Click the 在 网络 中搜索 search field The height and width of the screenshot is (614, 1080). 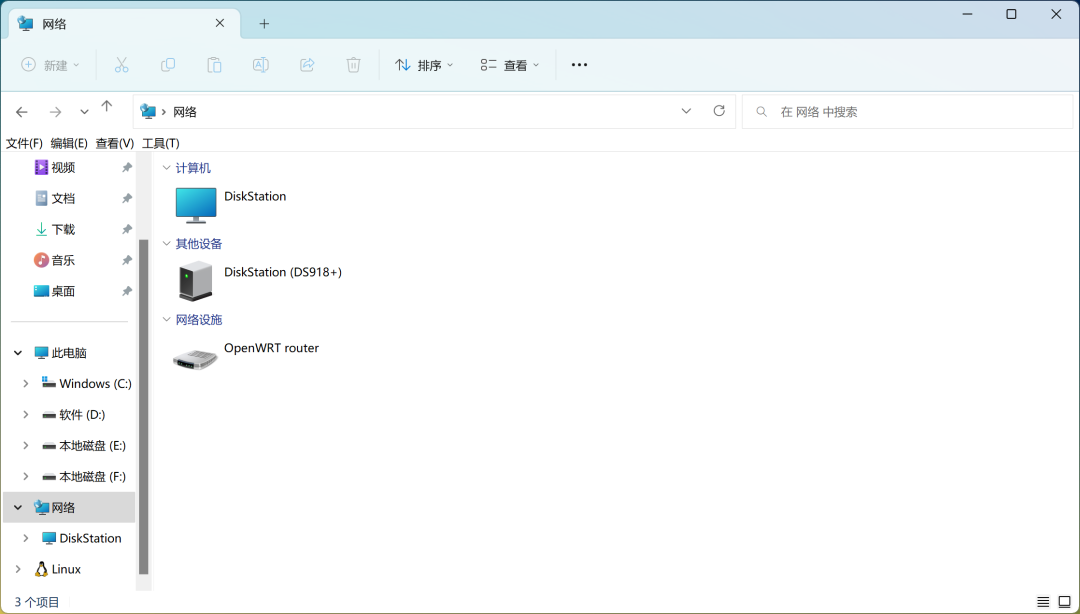(x=907, y=112)
